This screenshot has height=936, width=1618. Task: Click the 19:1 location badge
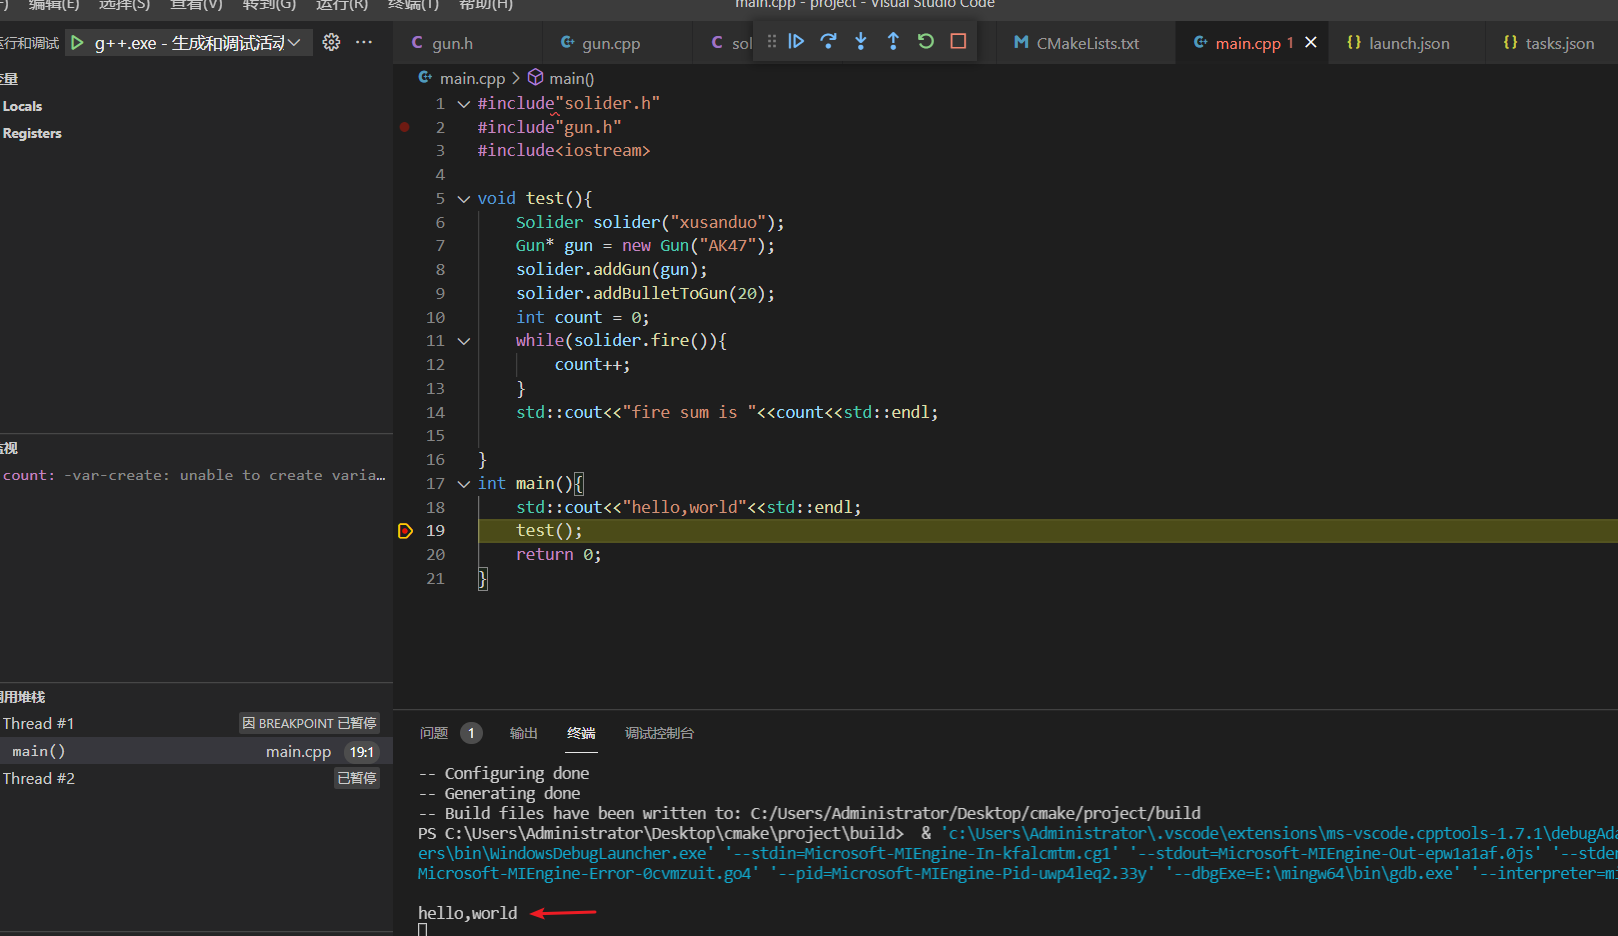click(362, 752)
